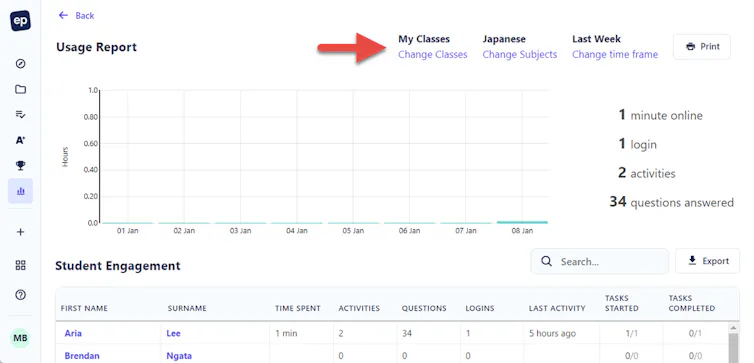Open the MB profile avatar
Screen dimensions: 754x363
(20, 338)
